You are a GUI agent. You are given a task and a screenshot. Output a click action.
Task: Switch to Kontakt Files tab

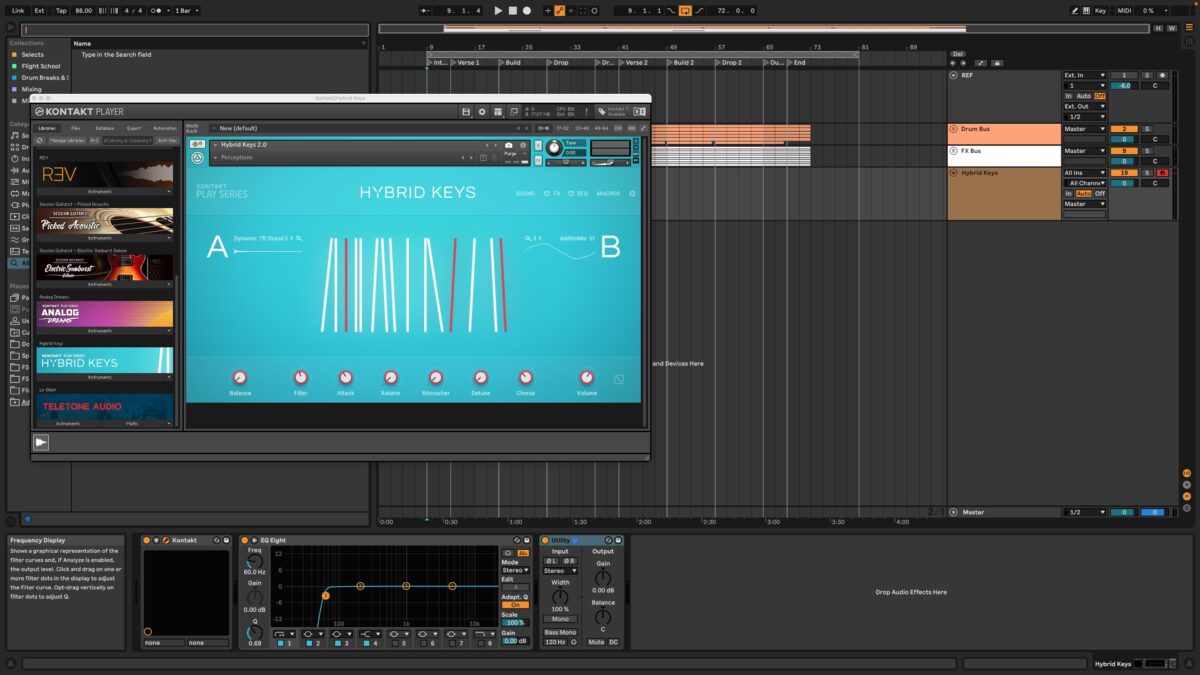pos(76,128)
